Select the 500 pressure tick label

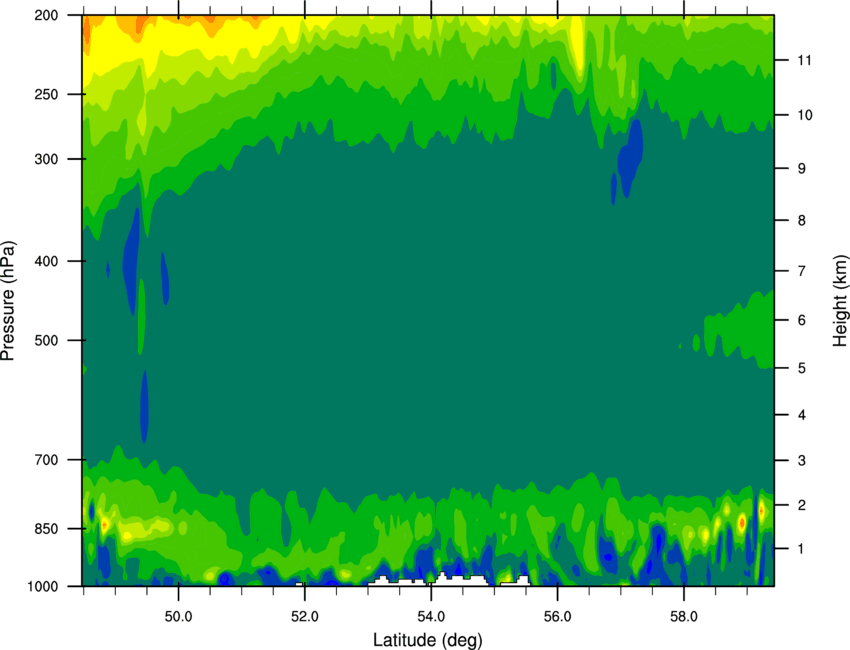[x=46, y=340]
